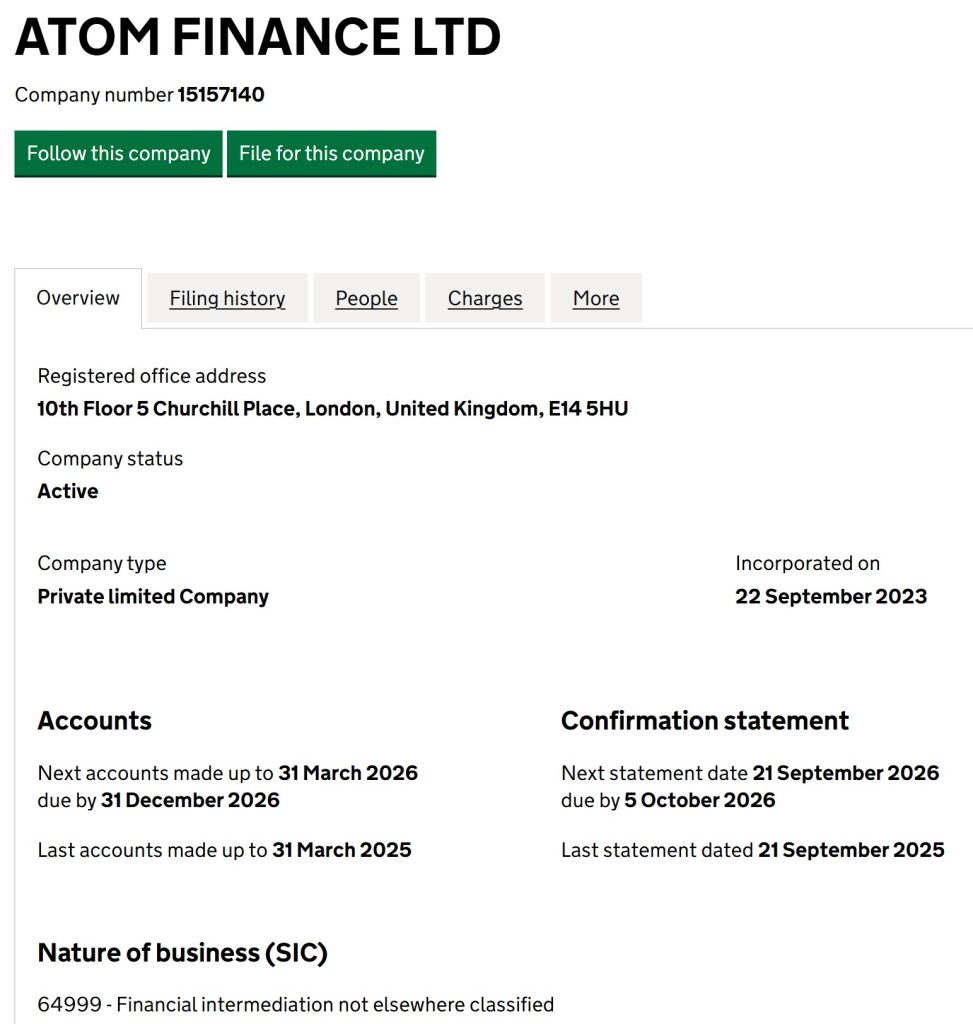Click the 'Active' company status label
The width and height of the screenshot is (973, 1024).
tap(67, 491)
